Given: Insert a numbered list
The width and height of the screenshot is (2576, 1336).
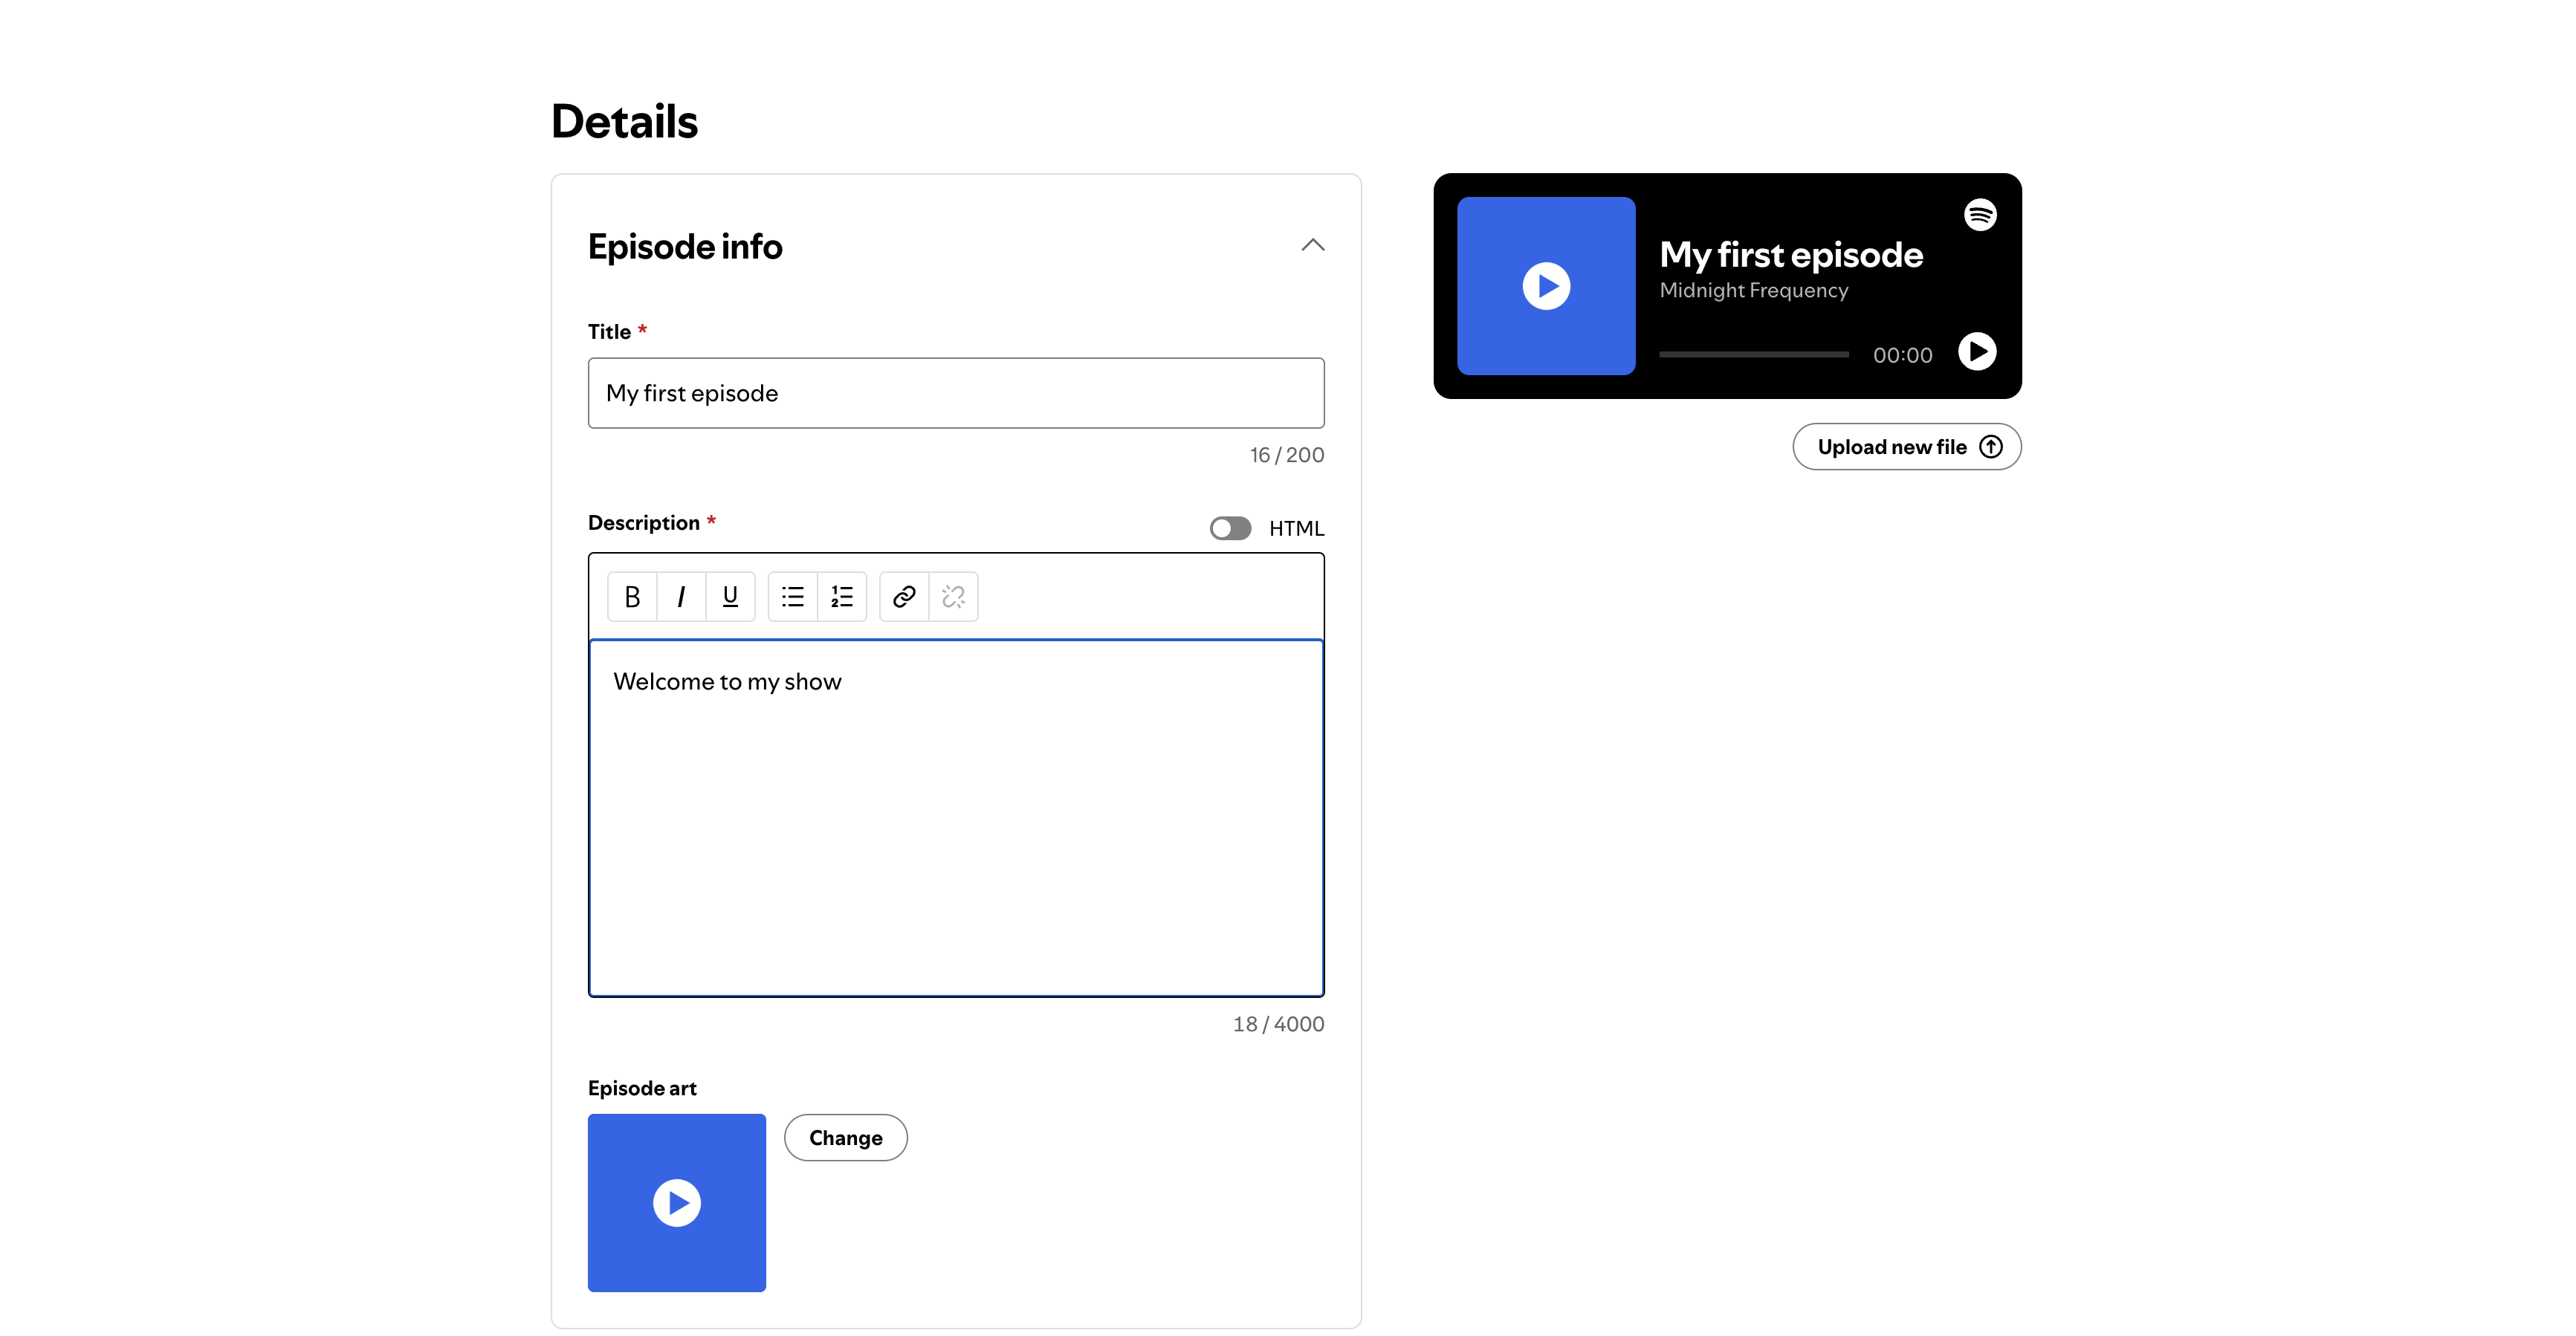Looking at the screenshot, I should (842, 597).
